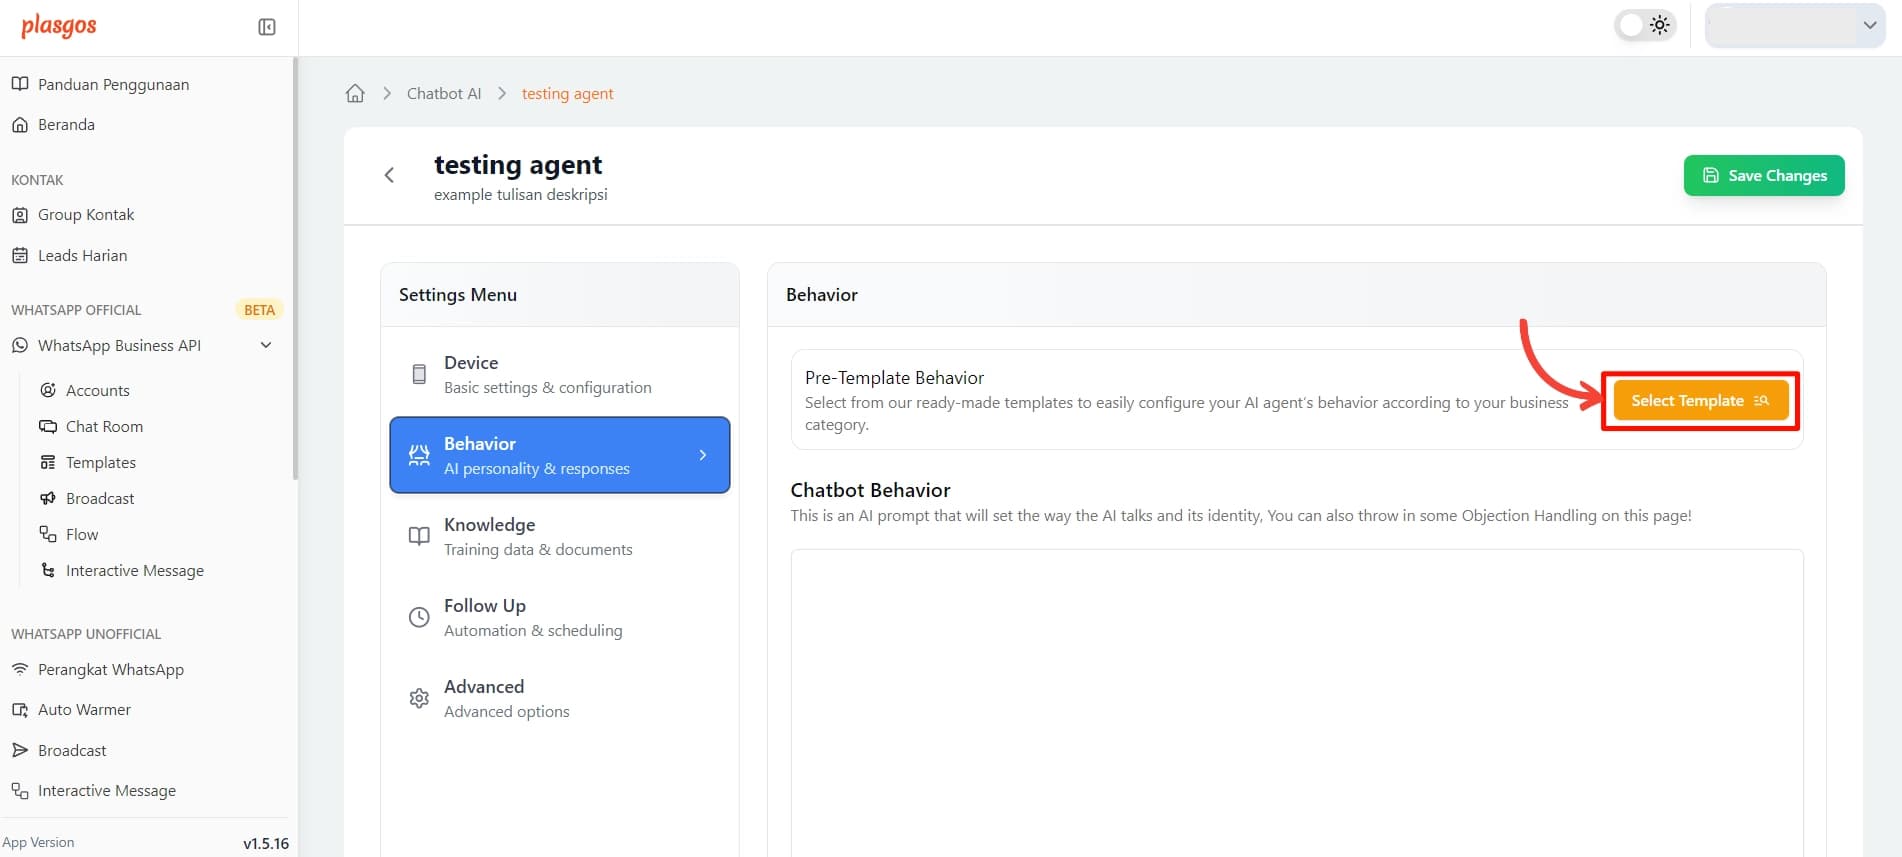Open Advanced options menu

tap(560, 698)
